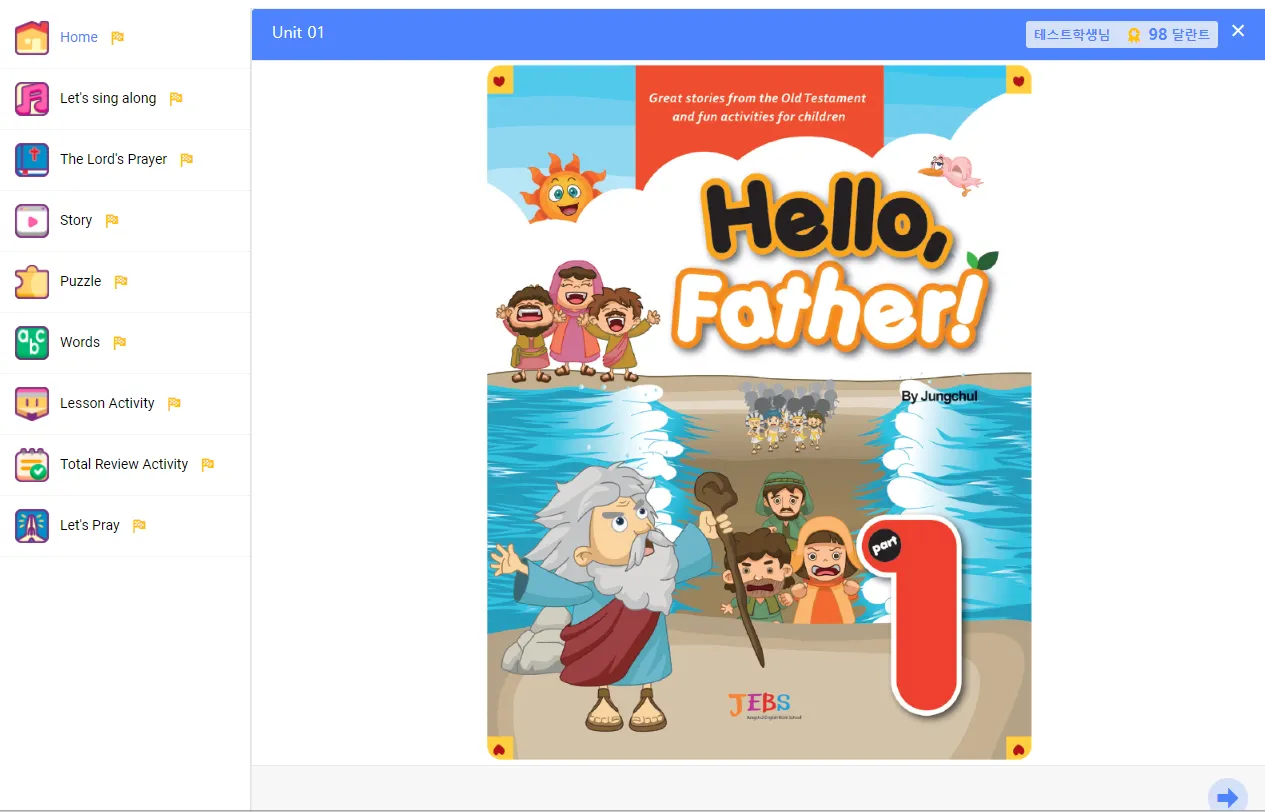This screenshot has width=1265, height=812.
Task: Select the Story menu label
Action: 76,220
